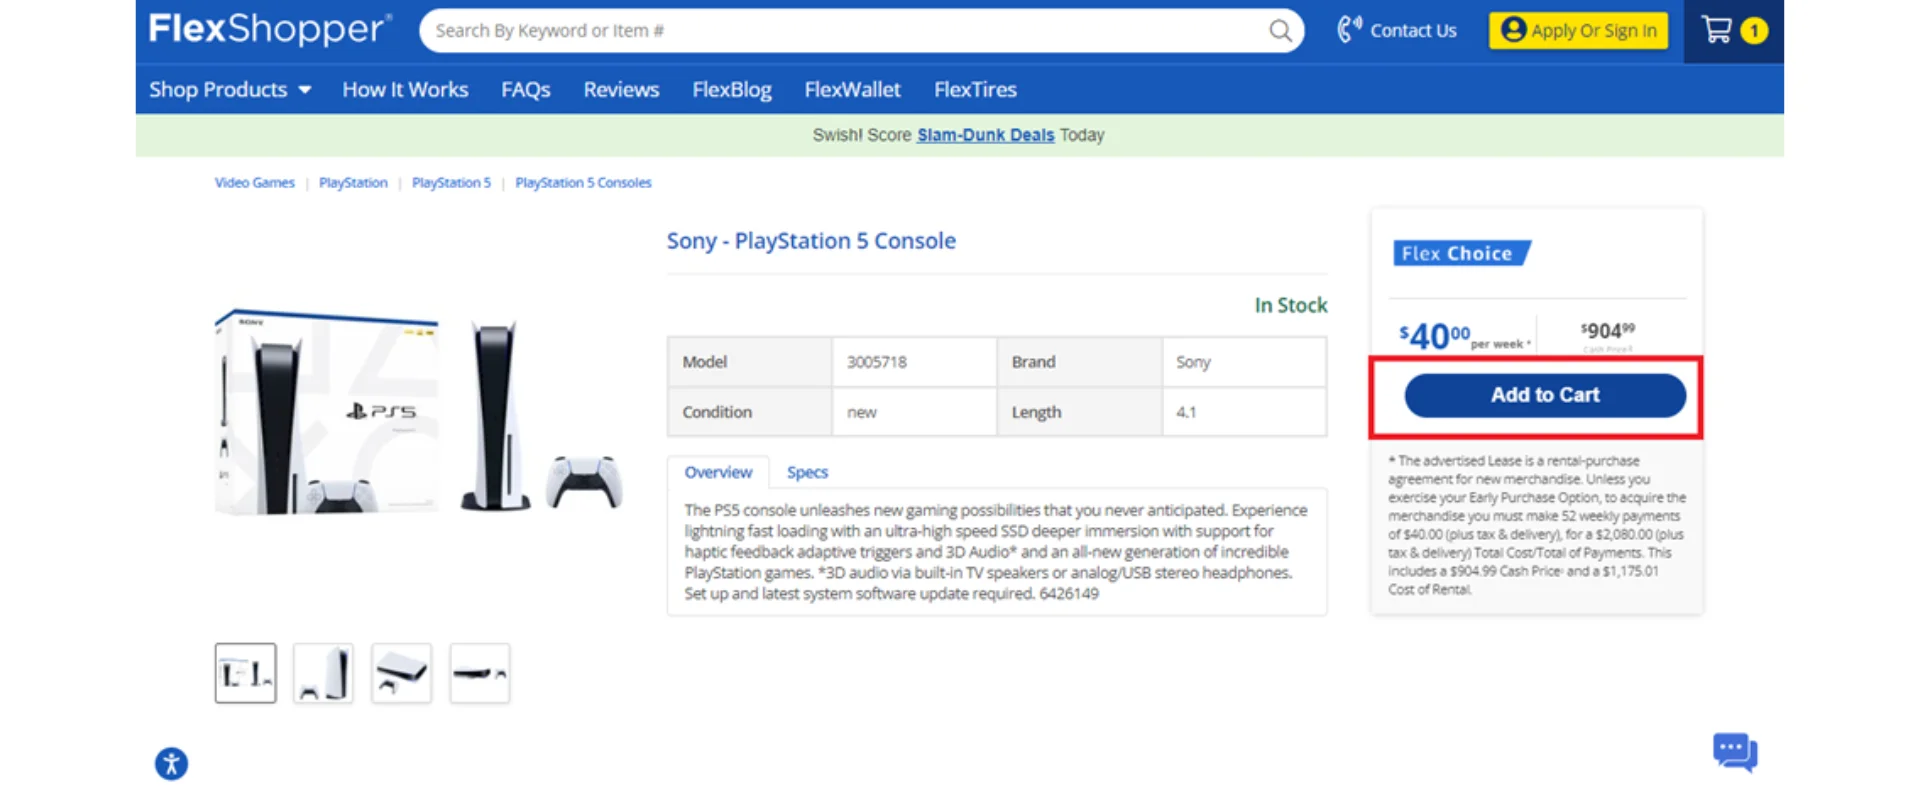The width and height of the screenshot is (1920, 800).
Task: Open the PlayStation 5 Consoles breadcrumb
Action: pyautogui.click(x=583, y=182)
